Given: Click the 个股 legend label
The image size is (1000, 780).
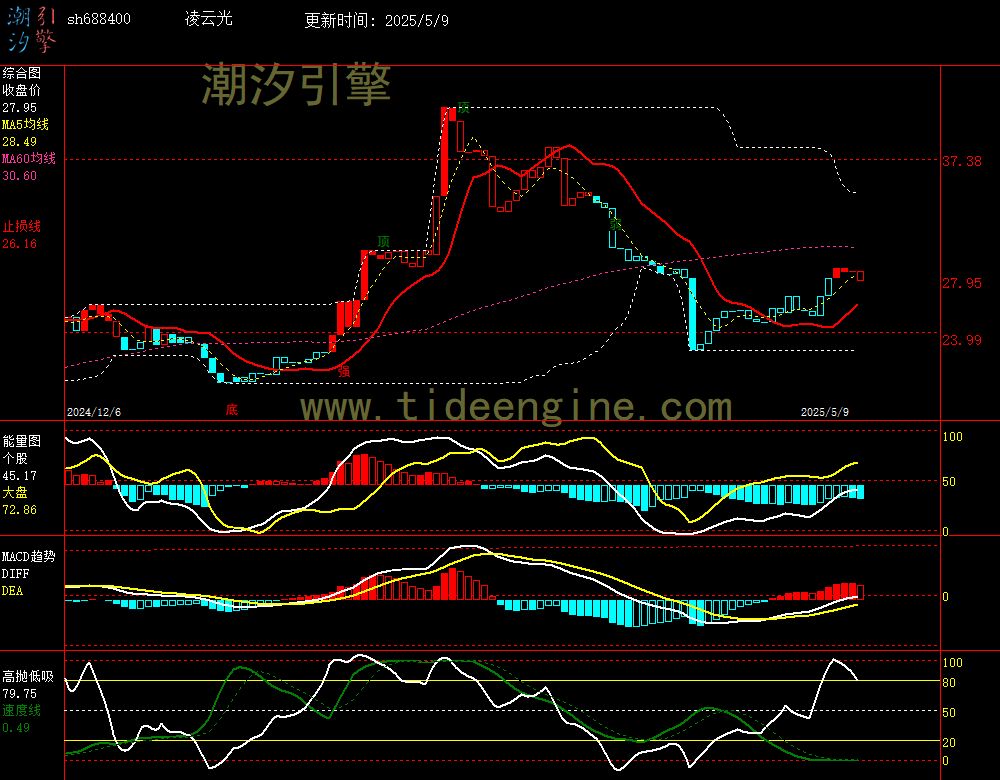Looking at the screenshot, I should pyautogui.click(x=15, y=459).
